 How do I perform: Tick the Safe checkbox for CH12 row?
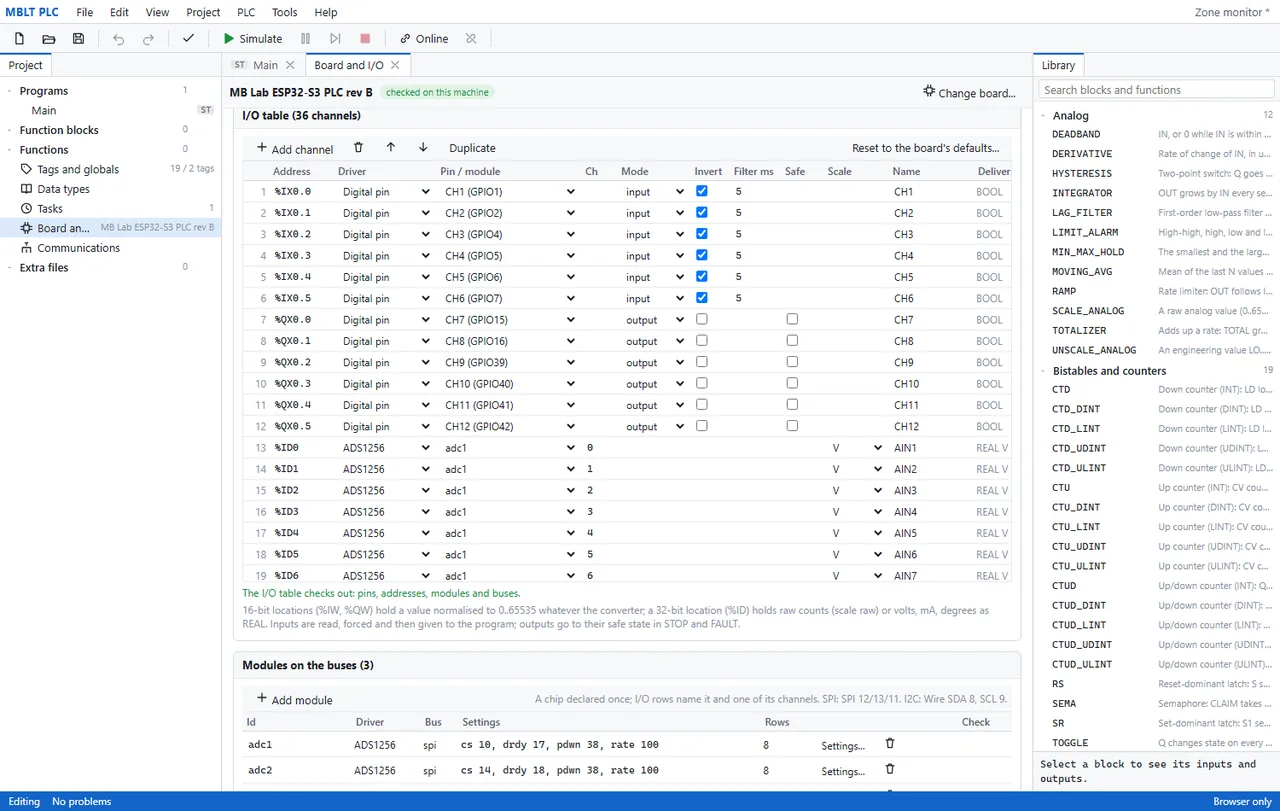click(792, 425)
